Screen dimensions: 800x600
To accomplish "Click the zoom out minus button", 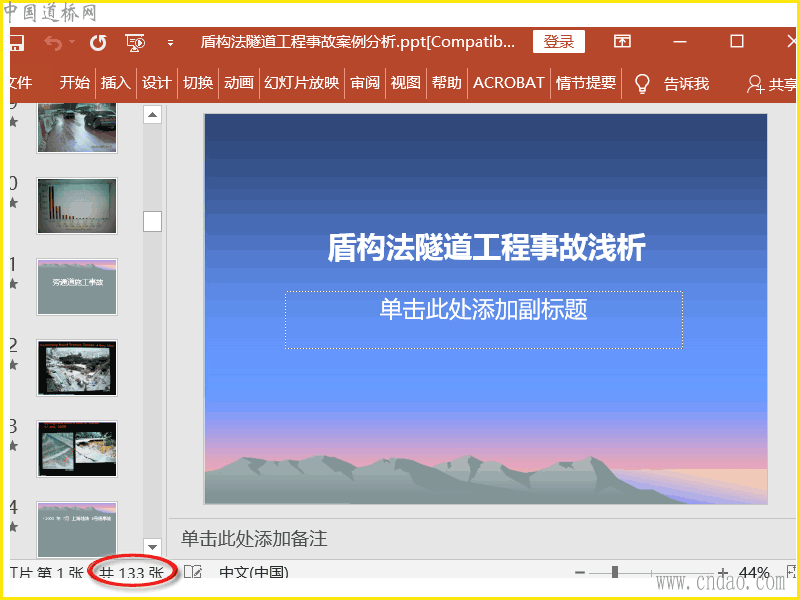I will (580, 572).
